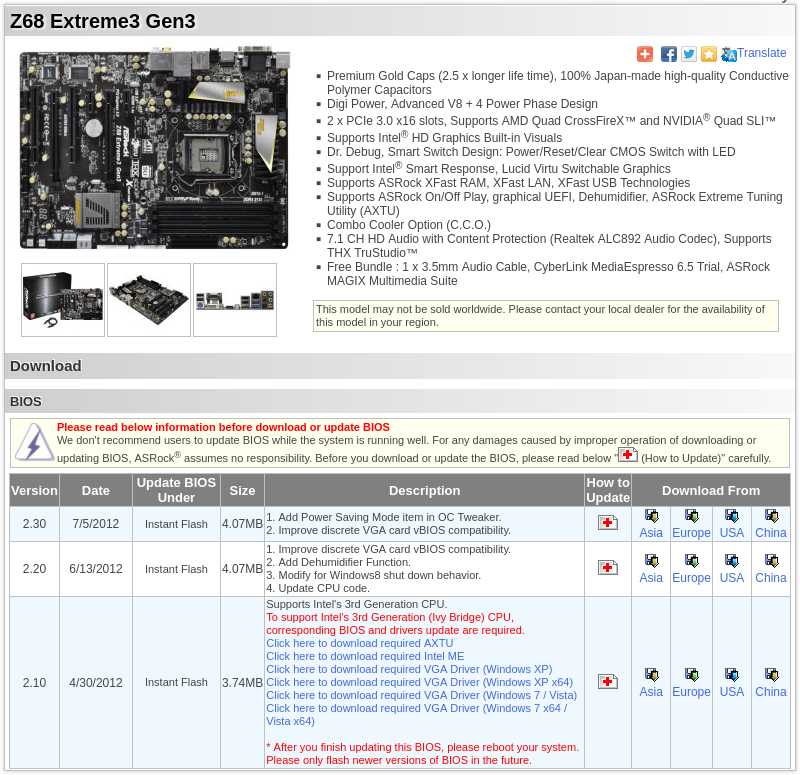
Task: Click Asia download icon for version 2.30
Action: [652, 516]
